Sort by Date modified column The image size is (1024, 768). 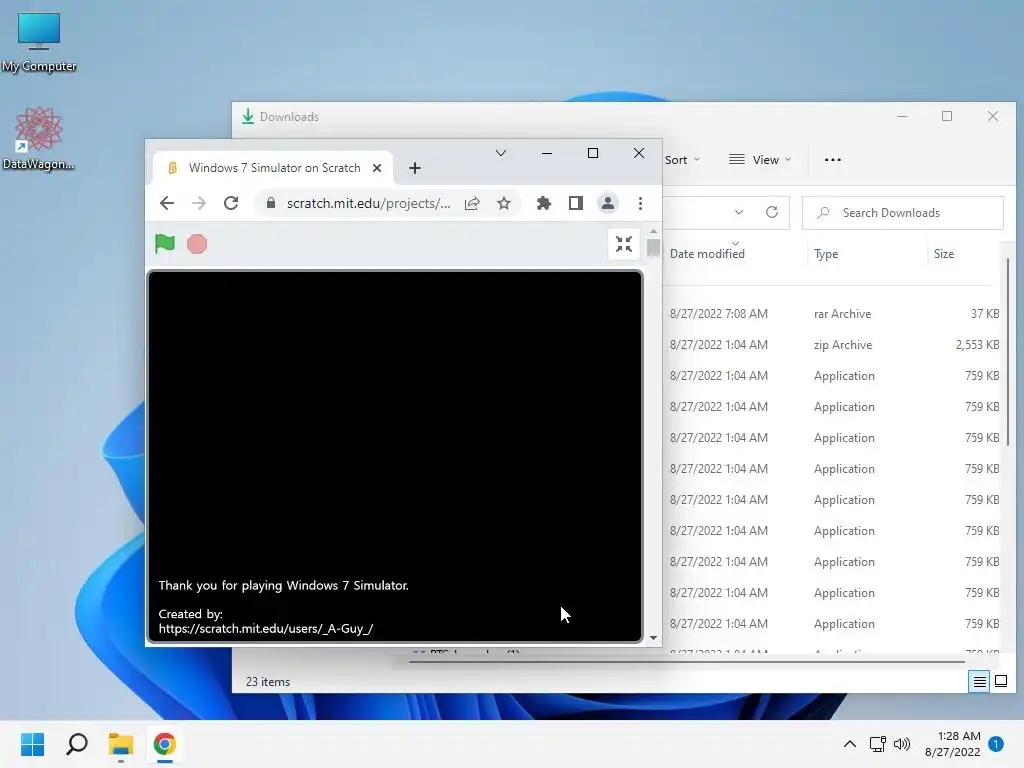pyautogui.click(x=707, y=254)
